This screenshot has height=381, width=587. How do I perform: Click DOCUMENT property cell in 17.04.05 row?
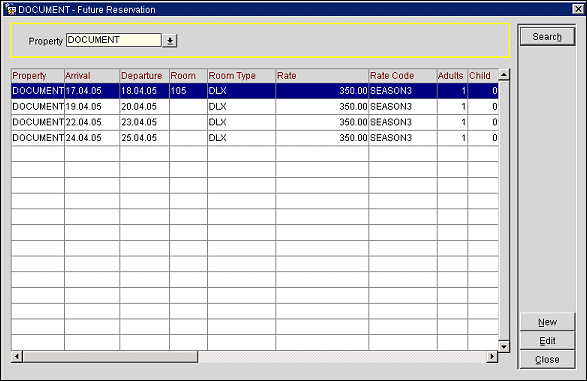click(x=37, y=91)
